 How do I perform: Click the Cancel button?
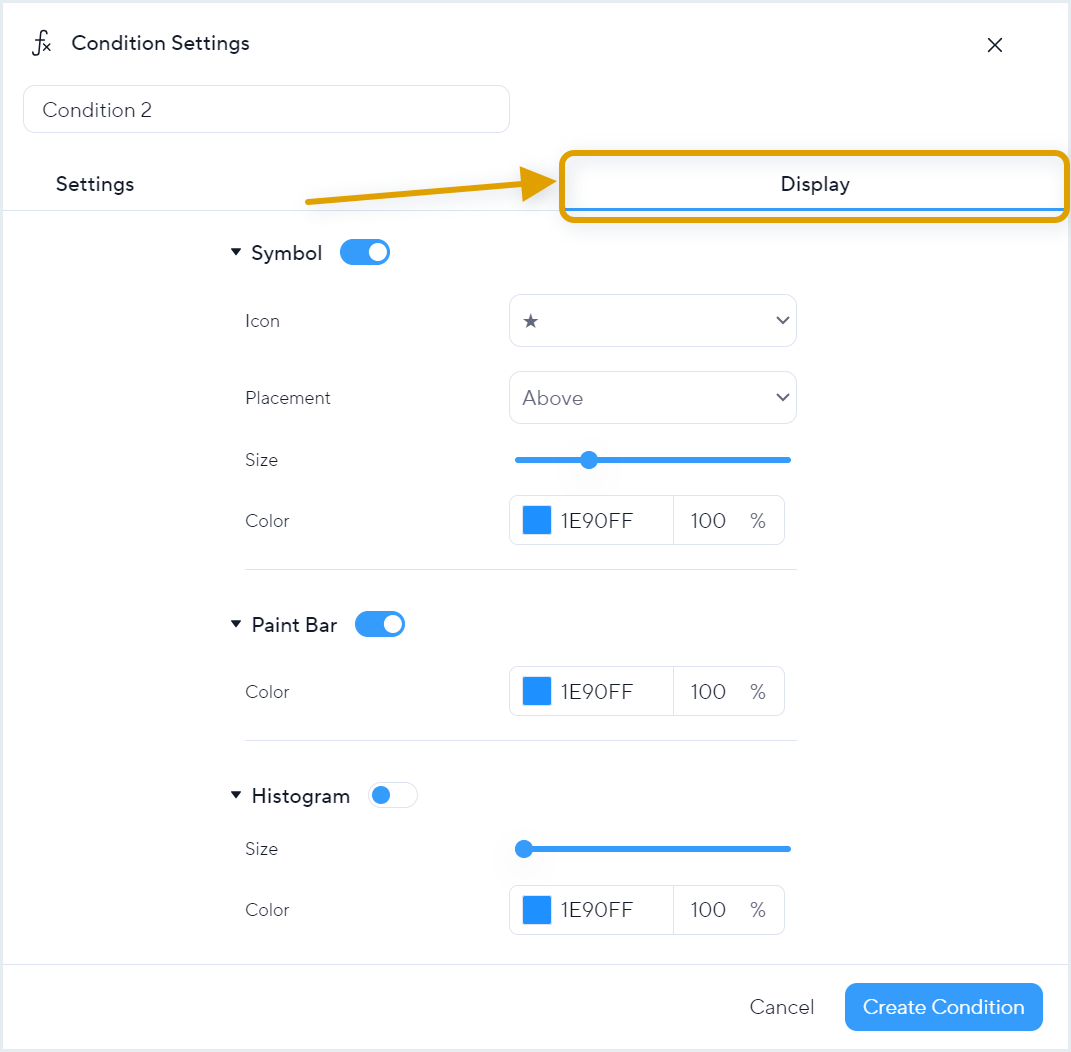[x=781, y=1007]
